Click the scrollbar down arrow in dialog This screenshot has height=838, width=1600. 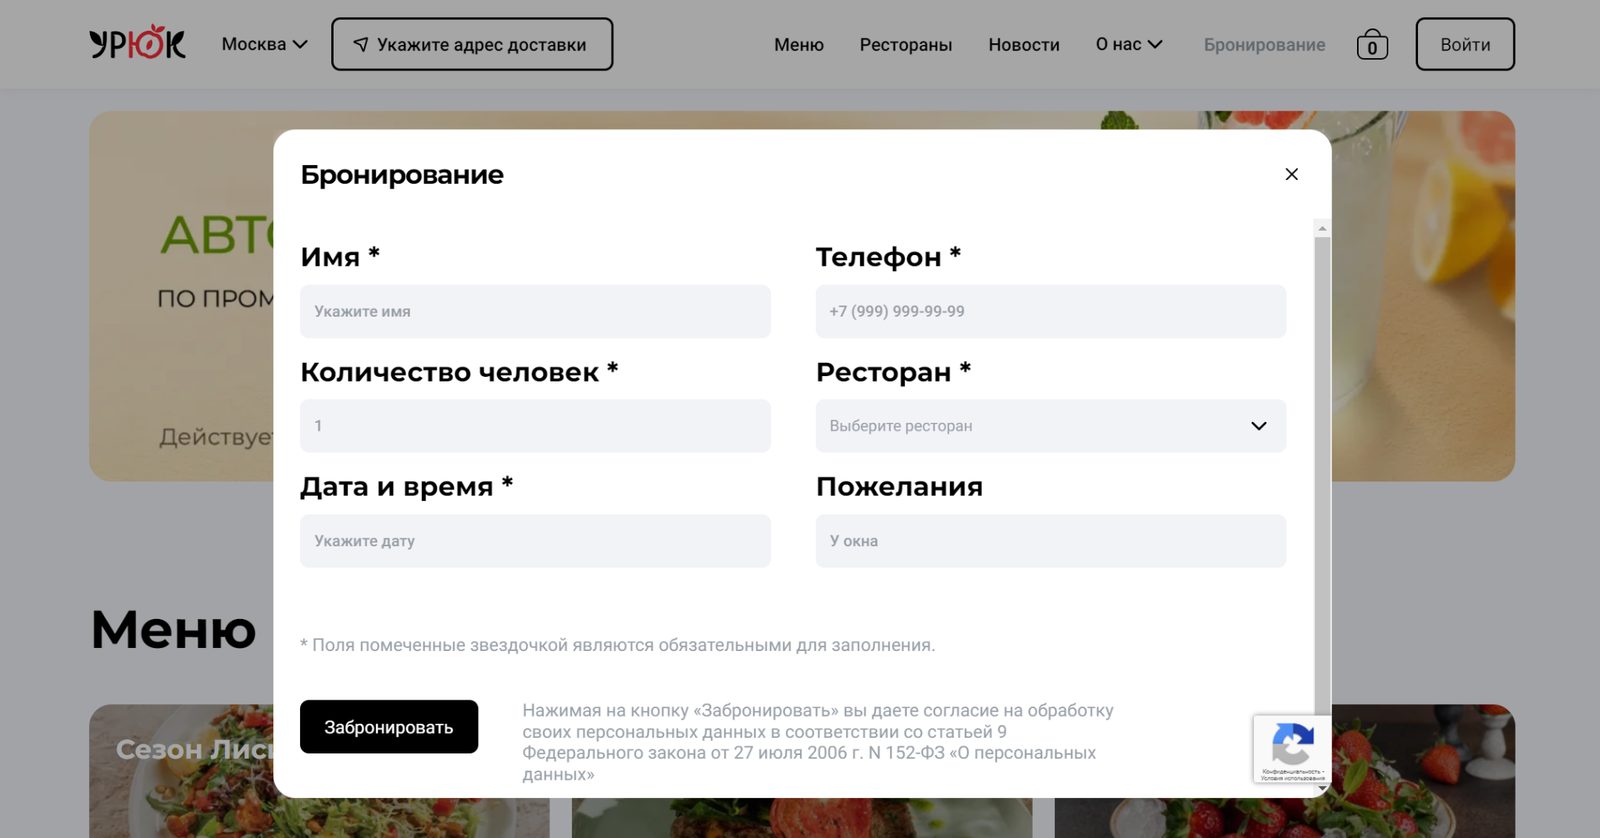tap(1322, 789)
